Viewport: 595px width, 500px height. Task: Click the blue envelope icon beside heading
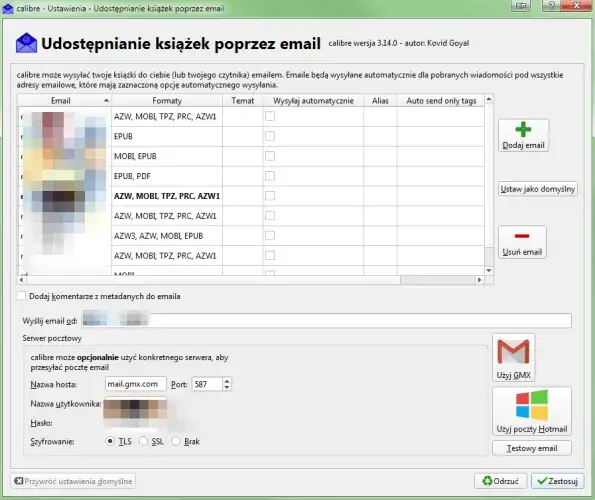point(27,42)
